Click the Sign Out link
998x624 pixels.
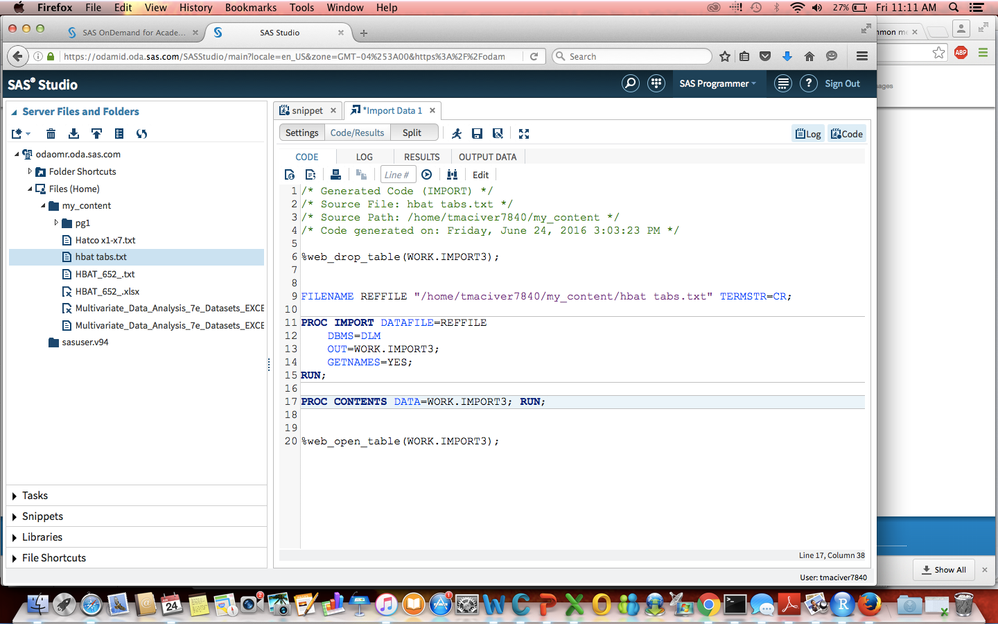click(842, 84)
